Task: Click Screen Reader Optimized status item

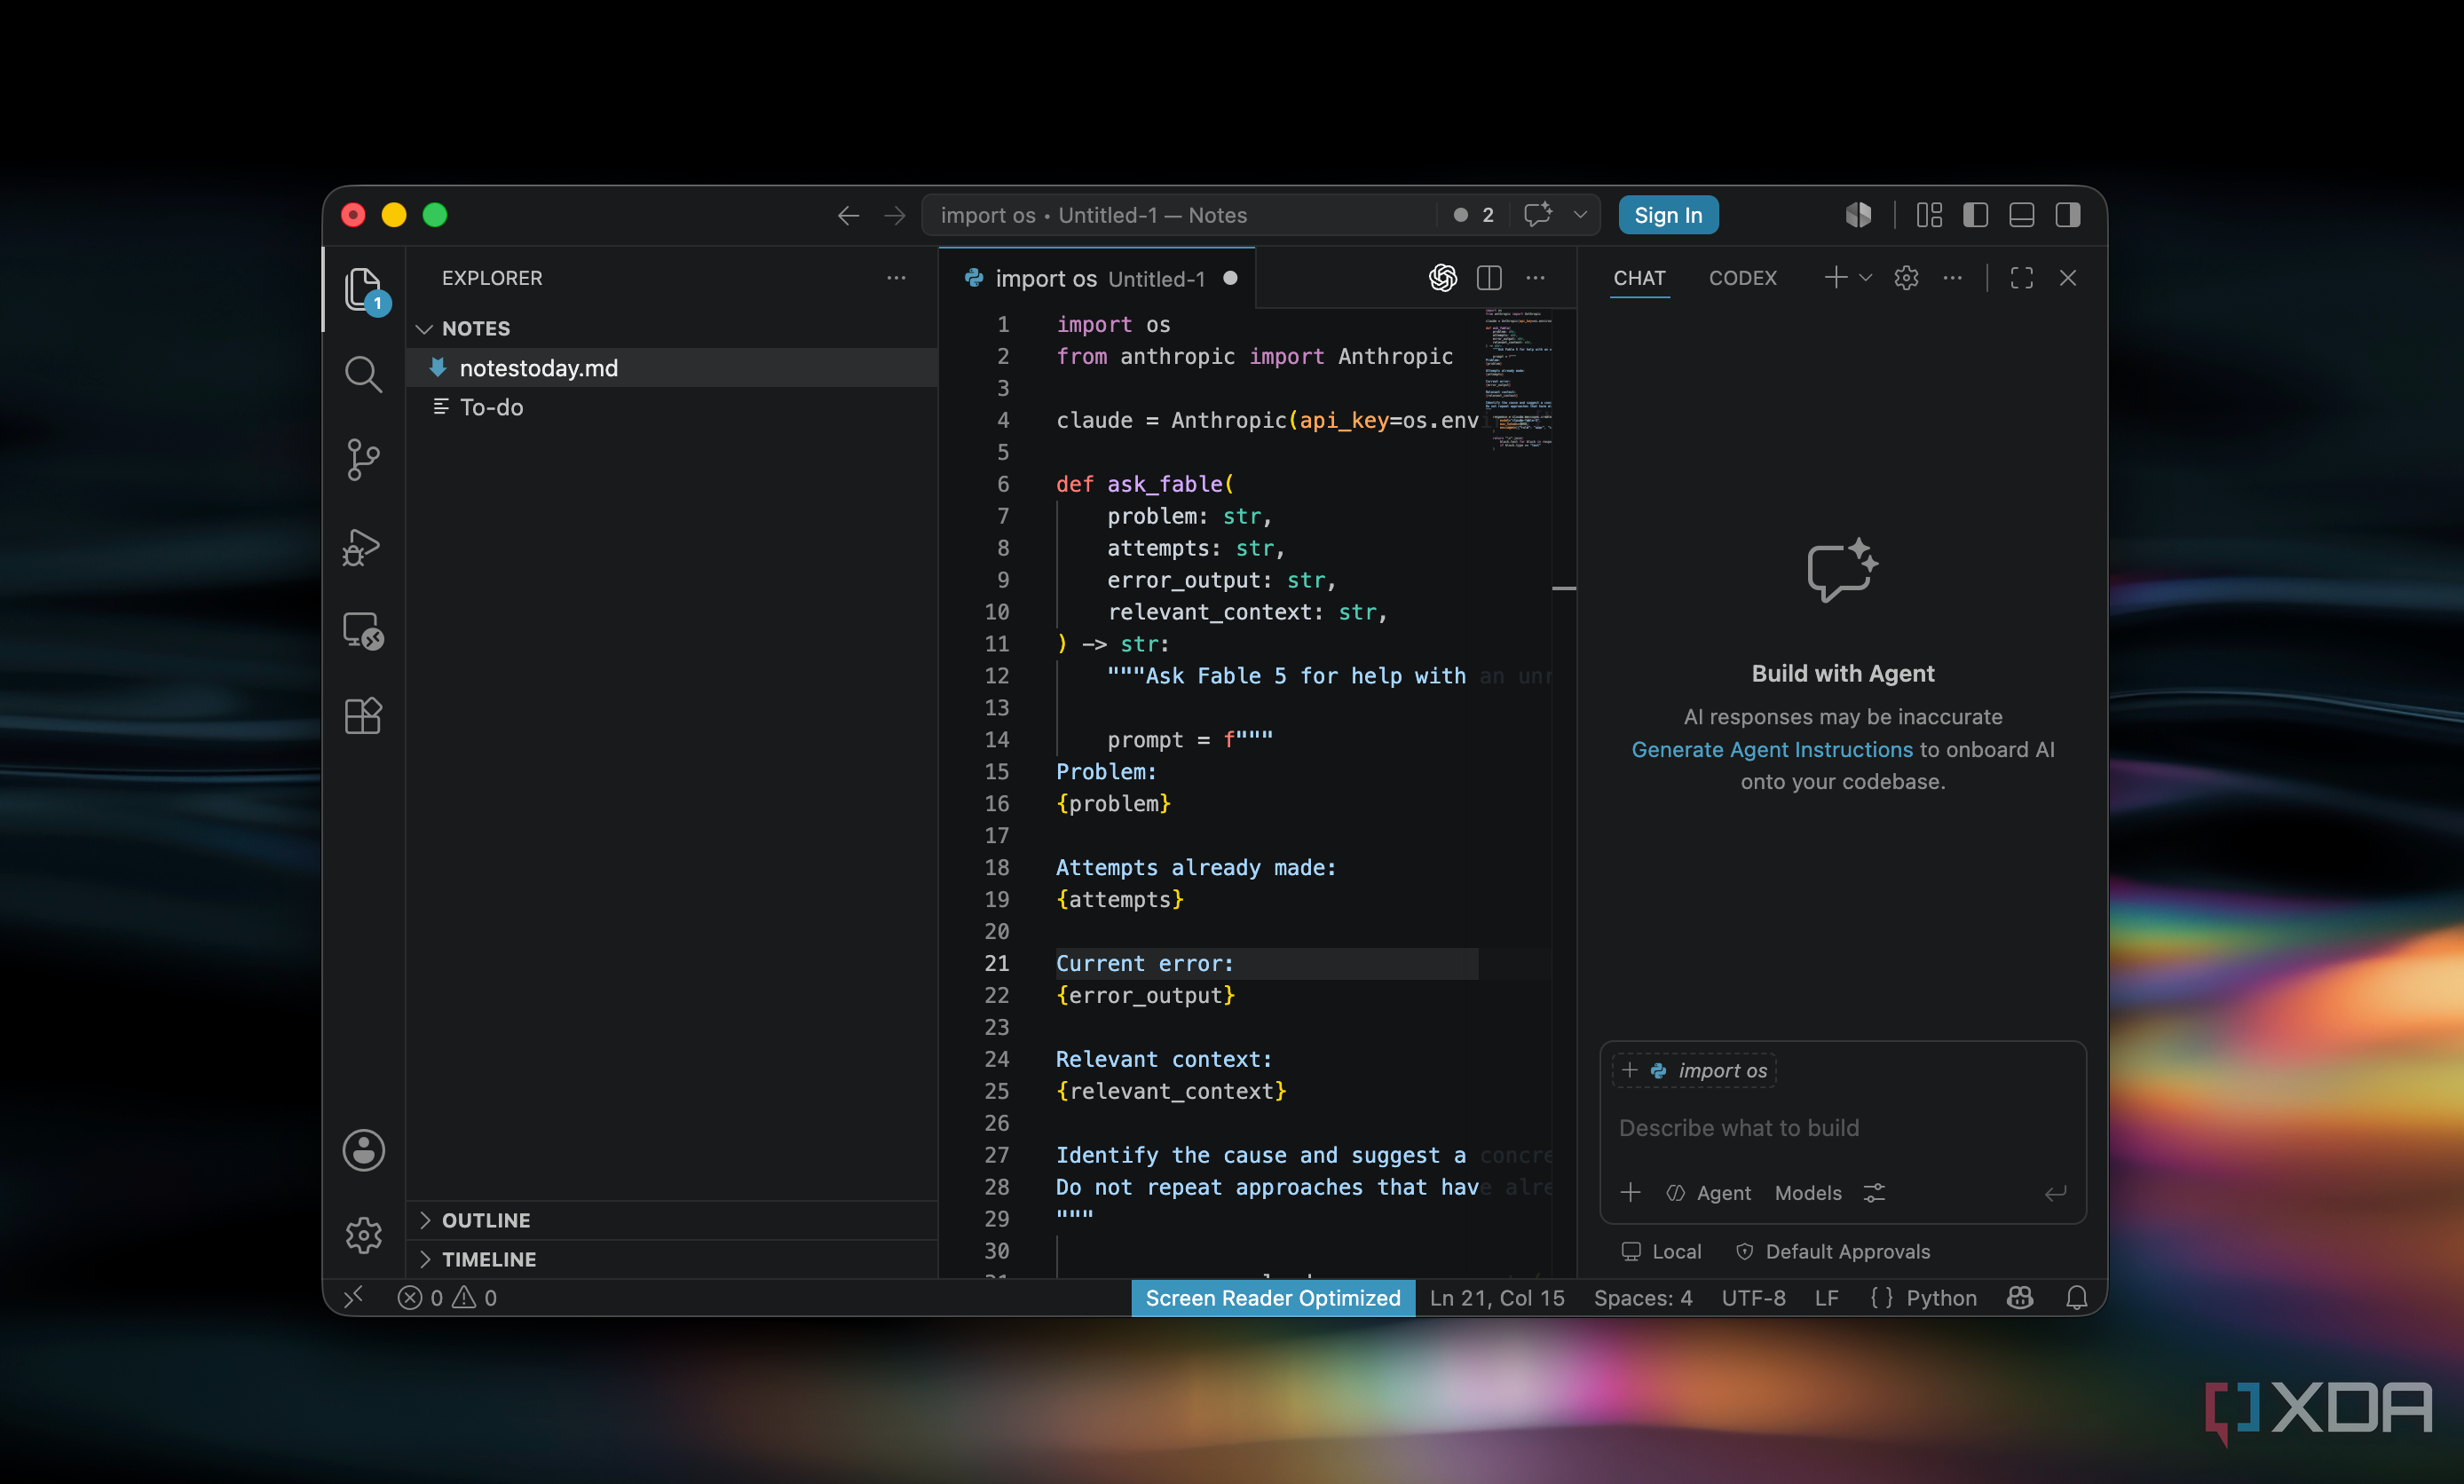Action: coord(1272,1297)
